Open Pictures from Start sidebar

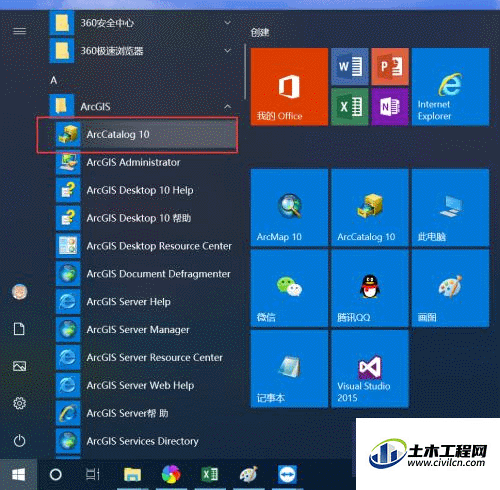point(19,366)
